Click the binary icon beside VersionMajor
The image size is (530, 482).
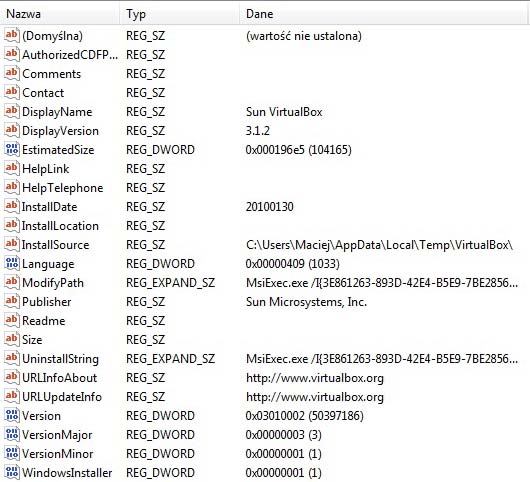12,434
